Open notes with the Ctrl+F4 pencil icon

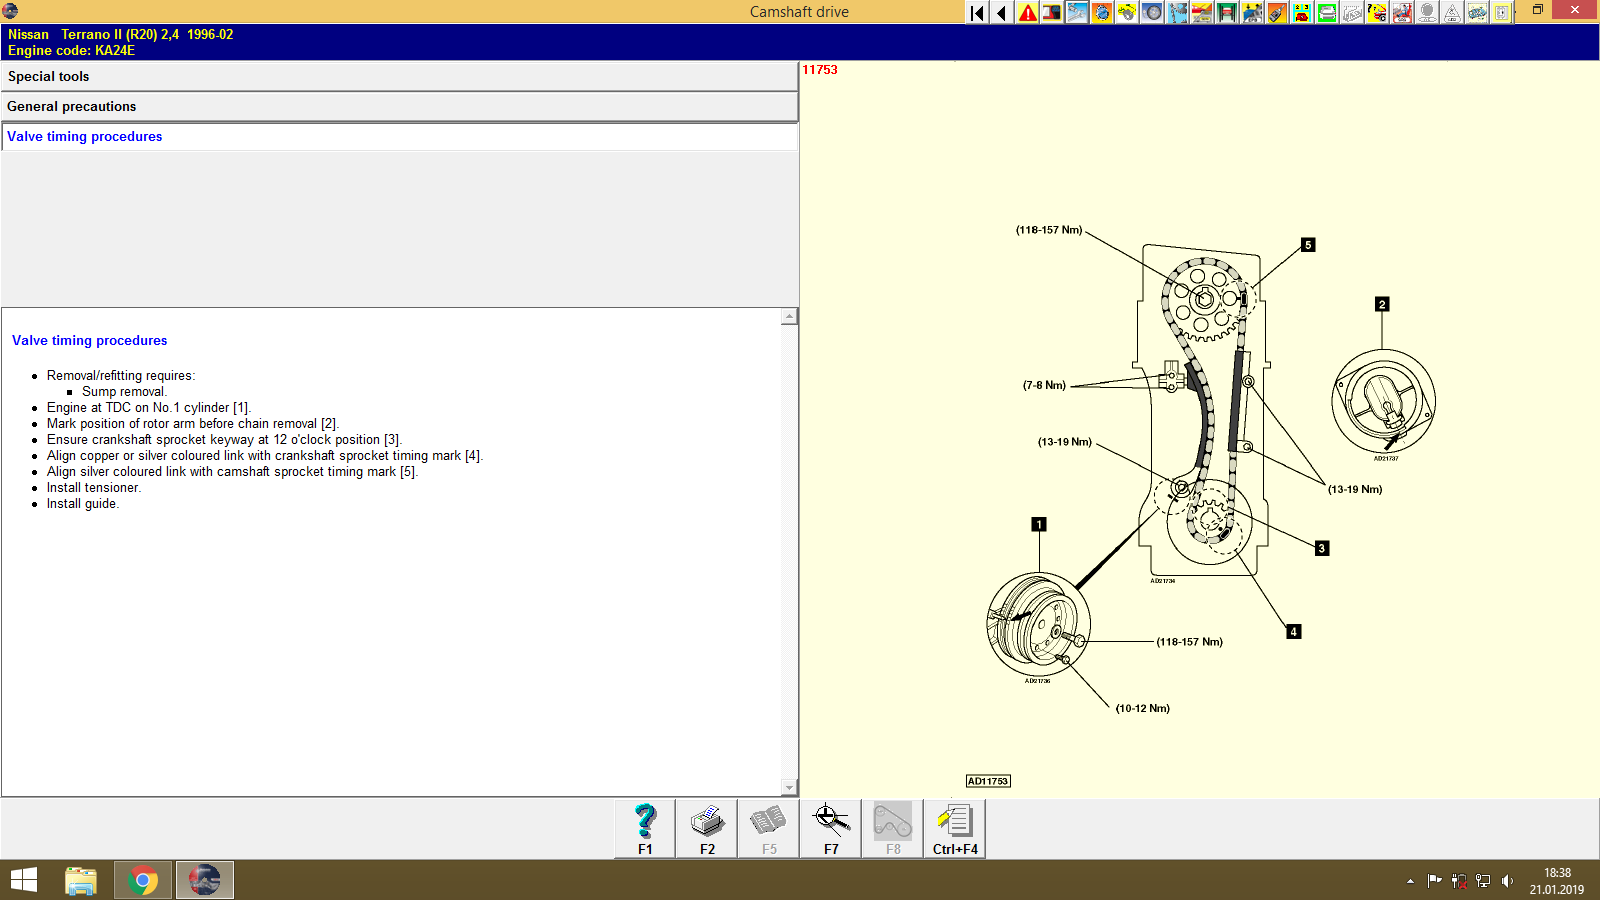tap(953, 822)
